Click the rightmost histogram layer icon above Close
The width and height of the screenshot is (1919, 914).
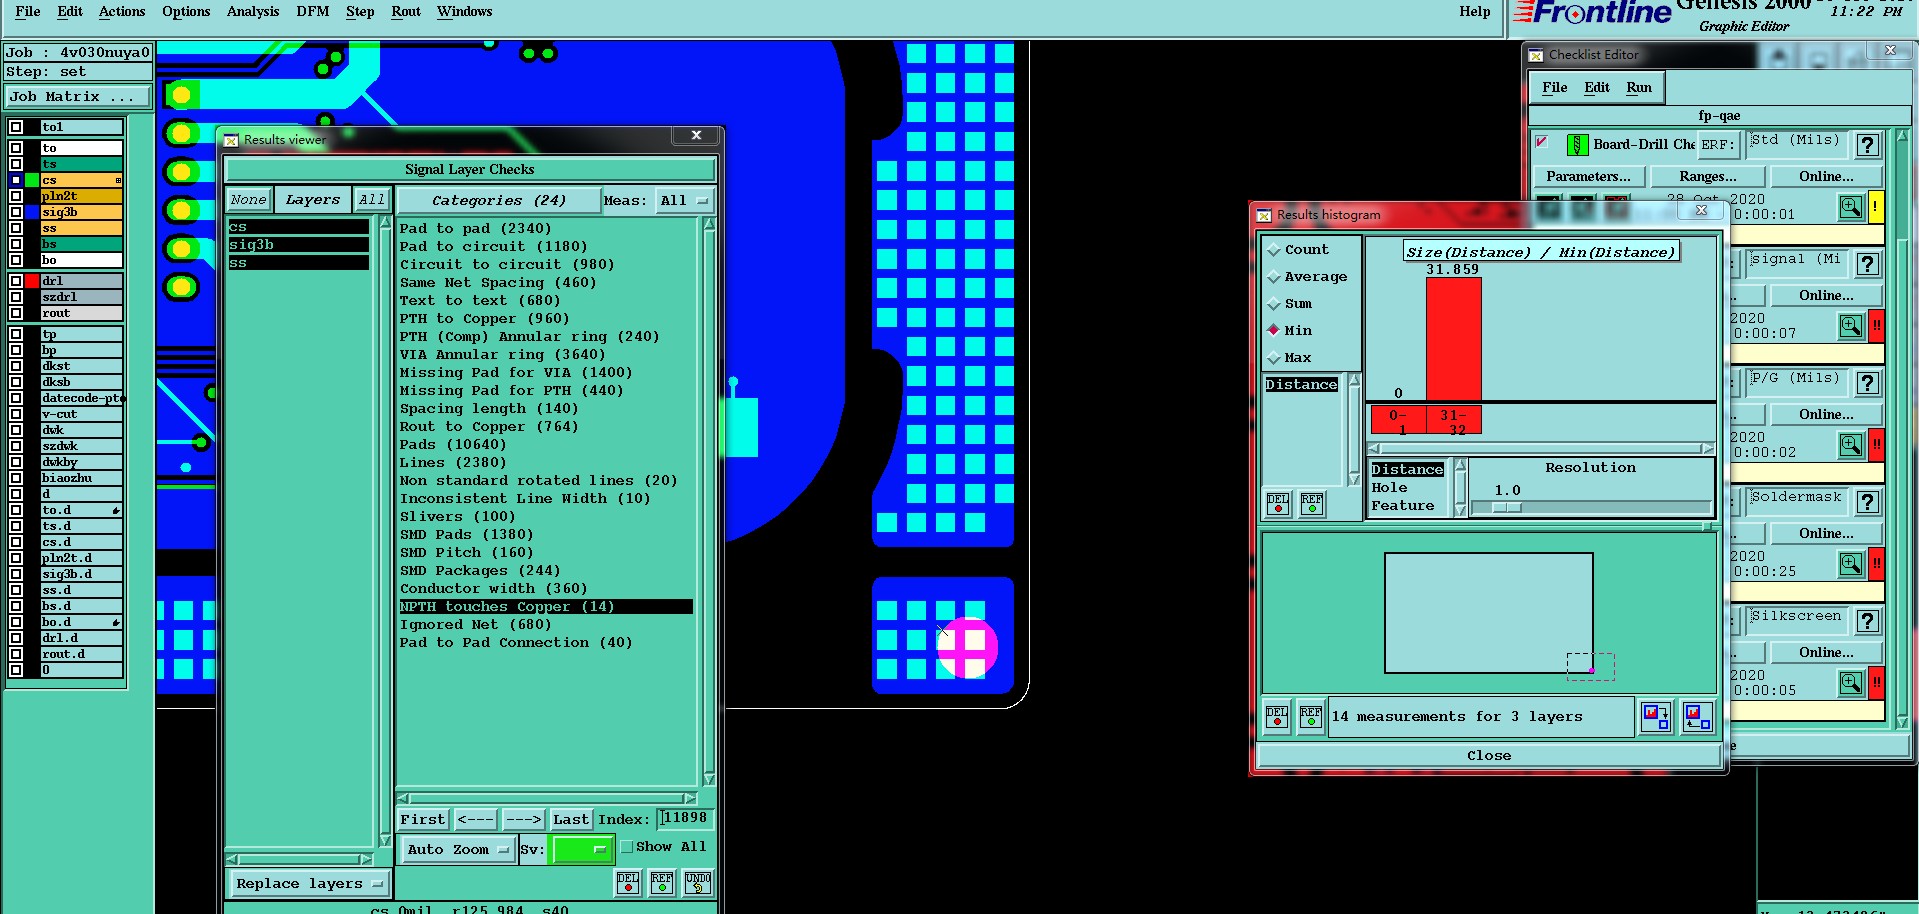click(x=1697, y=717)
